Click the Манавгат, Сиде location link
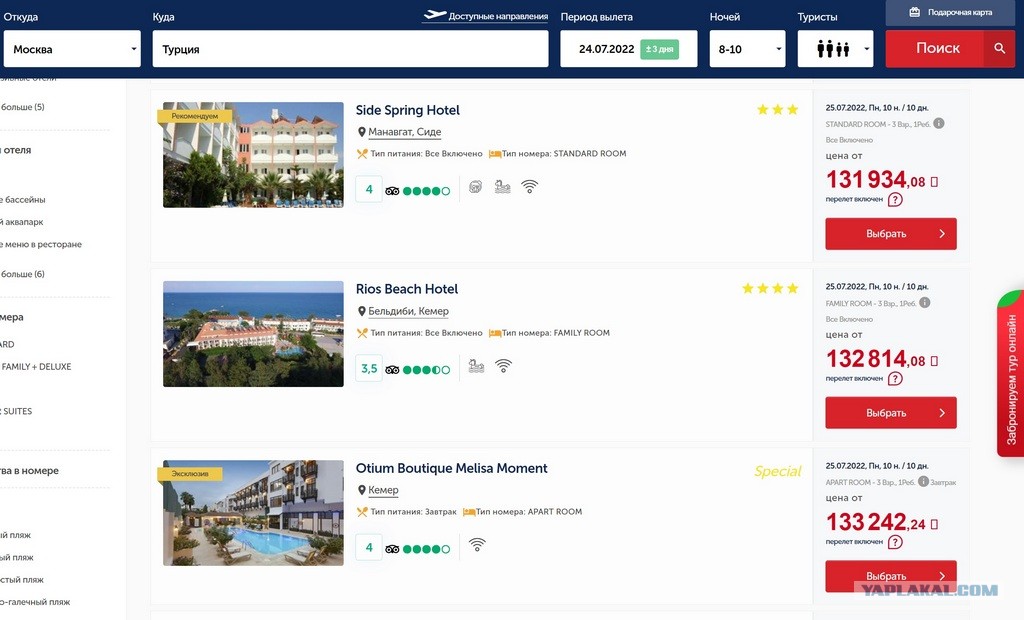 (405, 132)
